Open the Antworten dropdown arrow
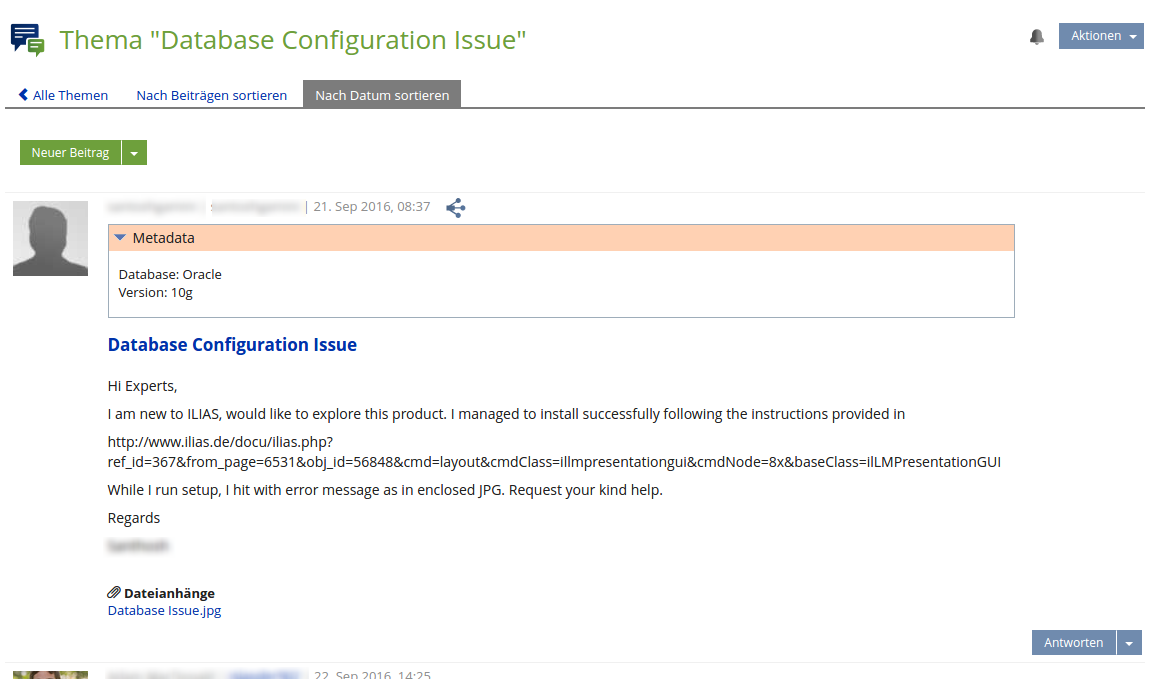The width and height of the screenshot is (1165, 679). 1129,643
